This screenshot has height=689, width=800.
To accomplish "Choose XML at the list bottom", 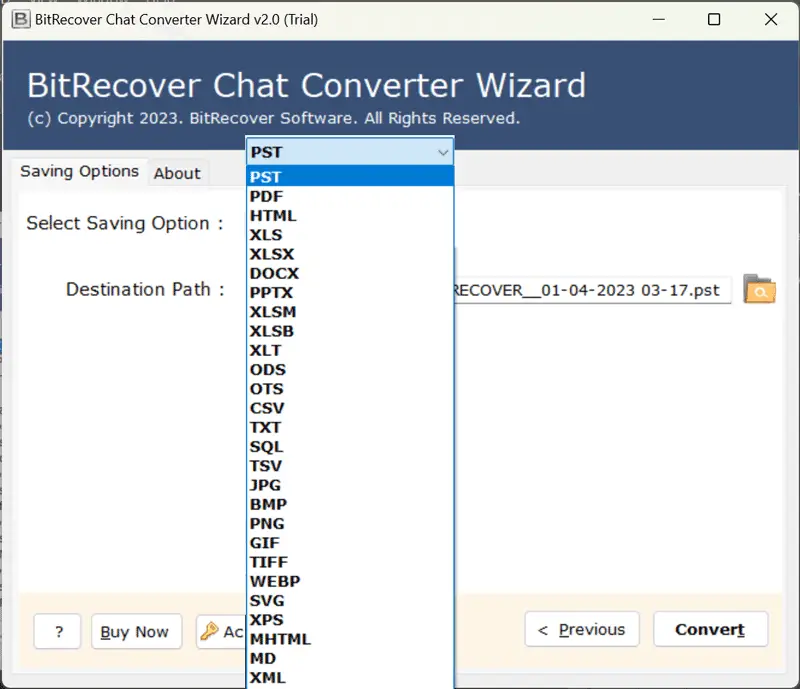I will pyautogui.click(x=267, y=678).
